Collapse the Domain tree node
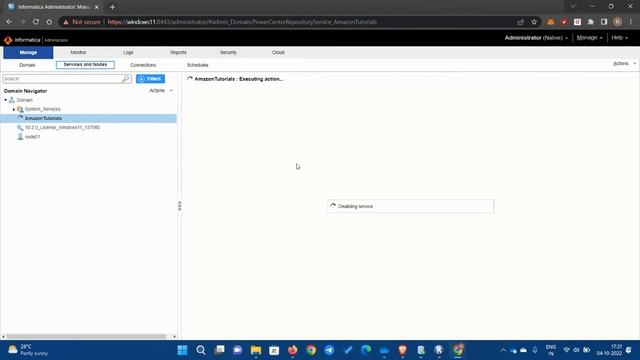This screenshot has width=640, height=360. [x=6, y=100]
